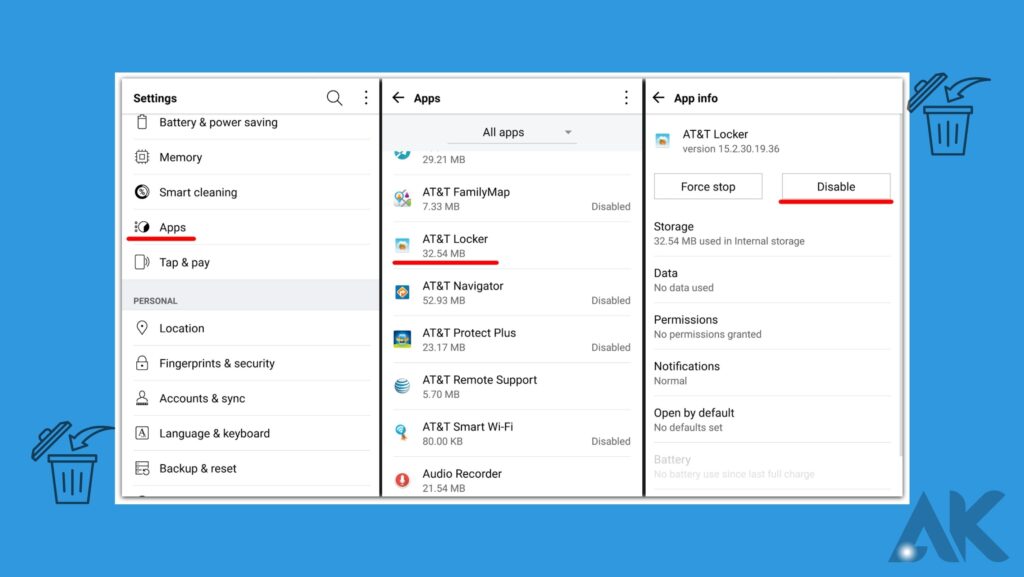Viewport: 1024px width, 577px height.
Task: Open Memory settings label
Action: click(180, 157)
